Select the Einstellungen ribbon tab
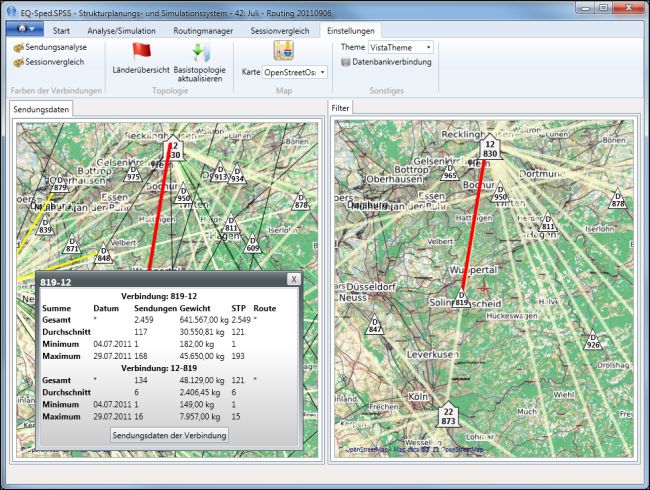650x490 pixels. pyautogui.click(x=351, y=31)
